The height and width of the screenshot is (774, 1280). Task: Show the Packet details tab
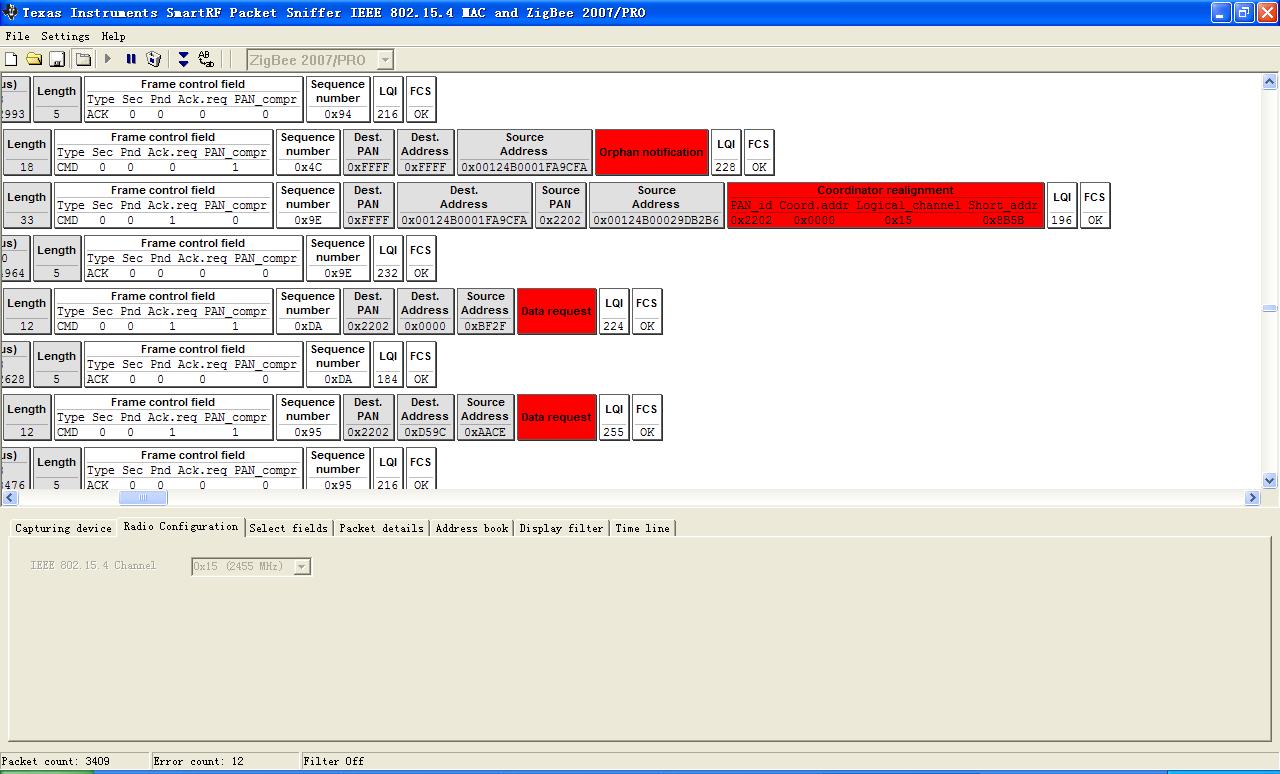[381, 528]
